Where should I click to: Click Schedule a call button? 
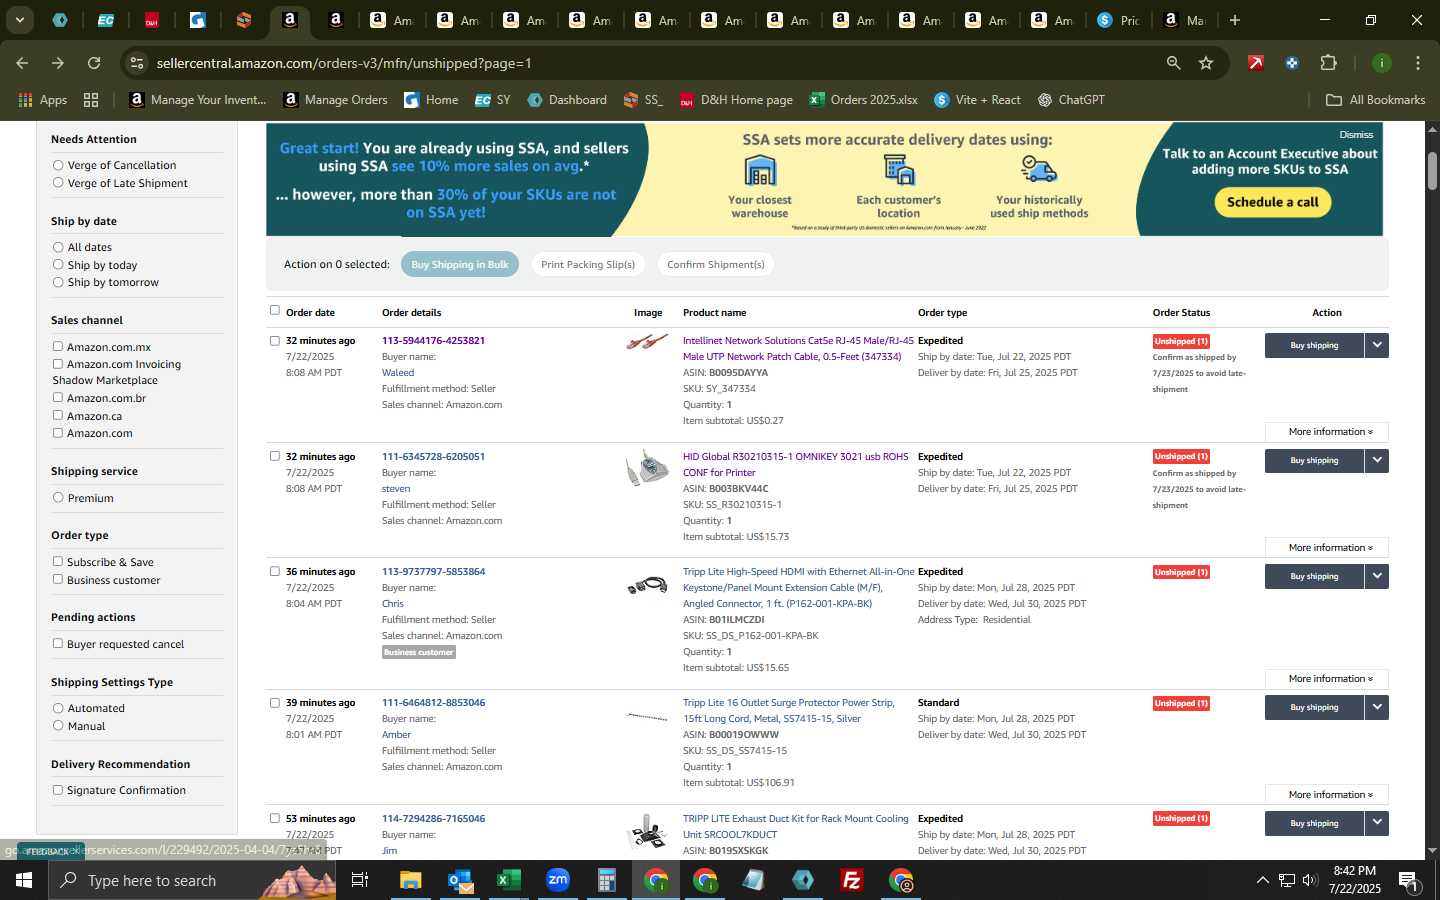tap(1272, 202)
